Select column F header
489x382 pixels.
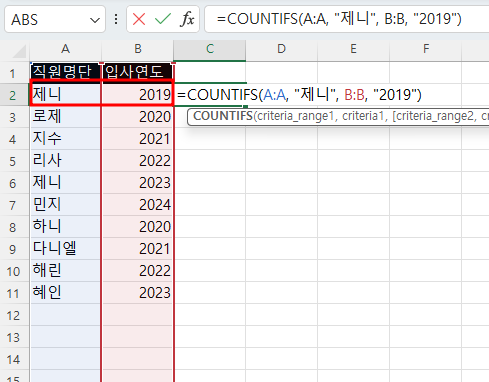426,49
